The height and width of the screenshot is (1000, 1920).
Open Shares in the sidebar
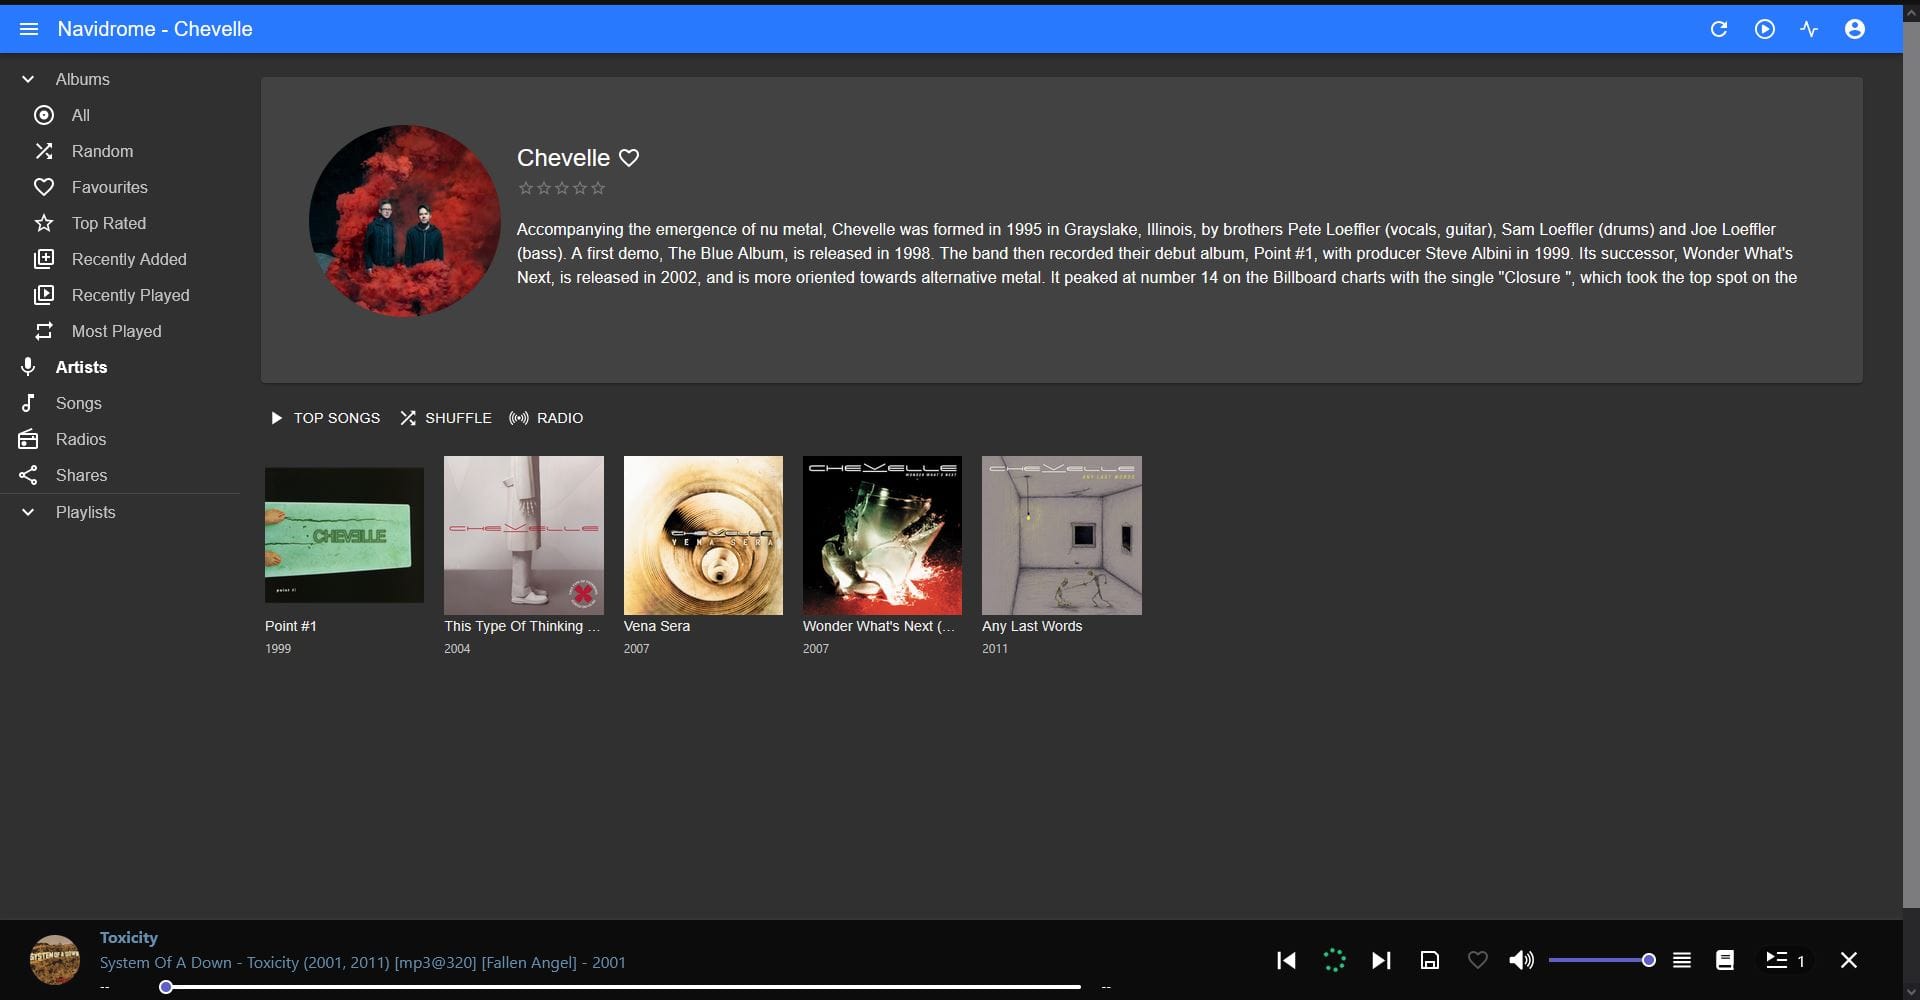pos(120,475)
